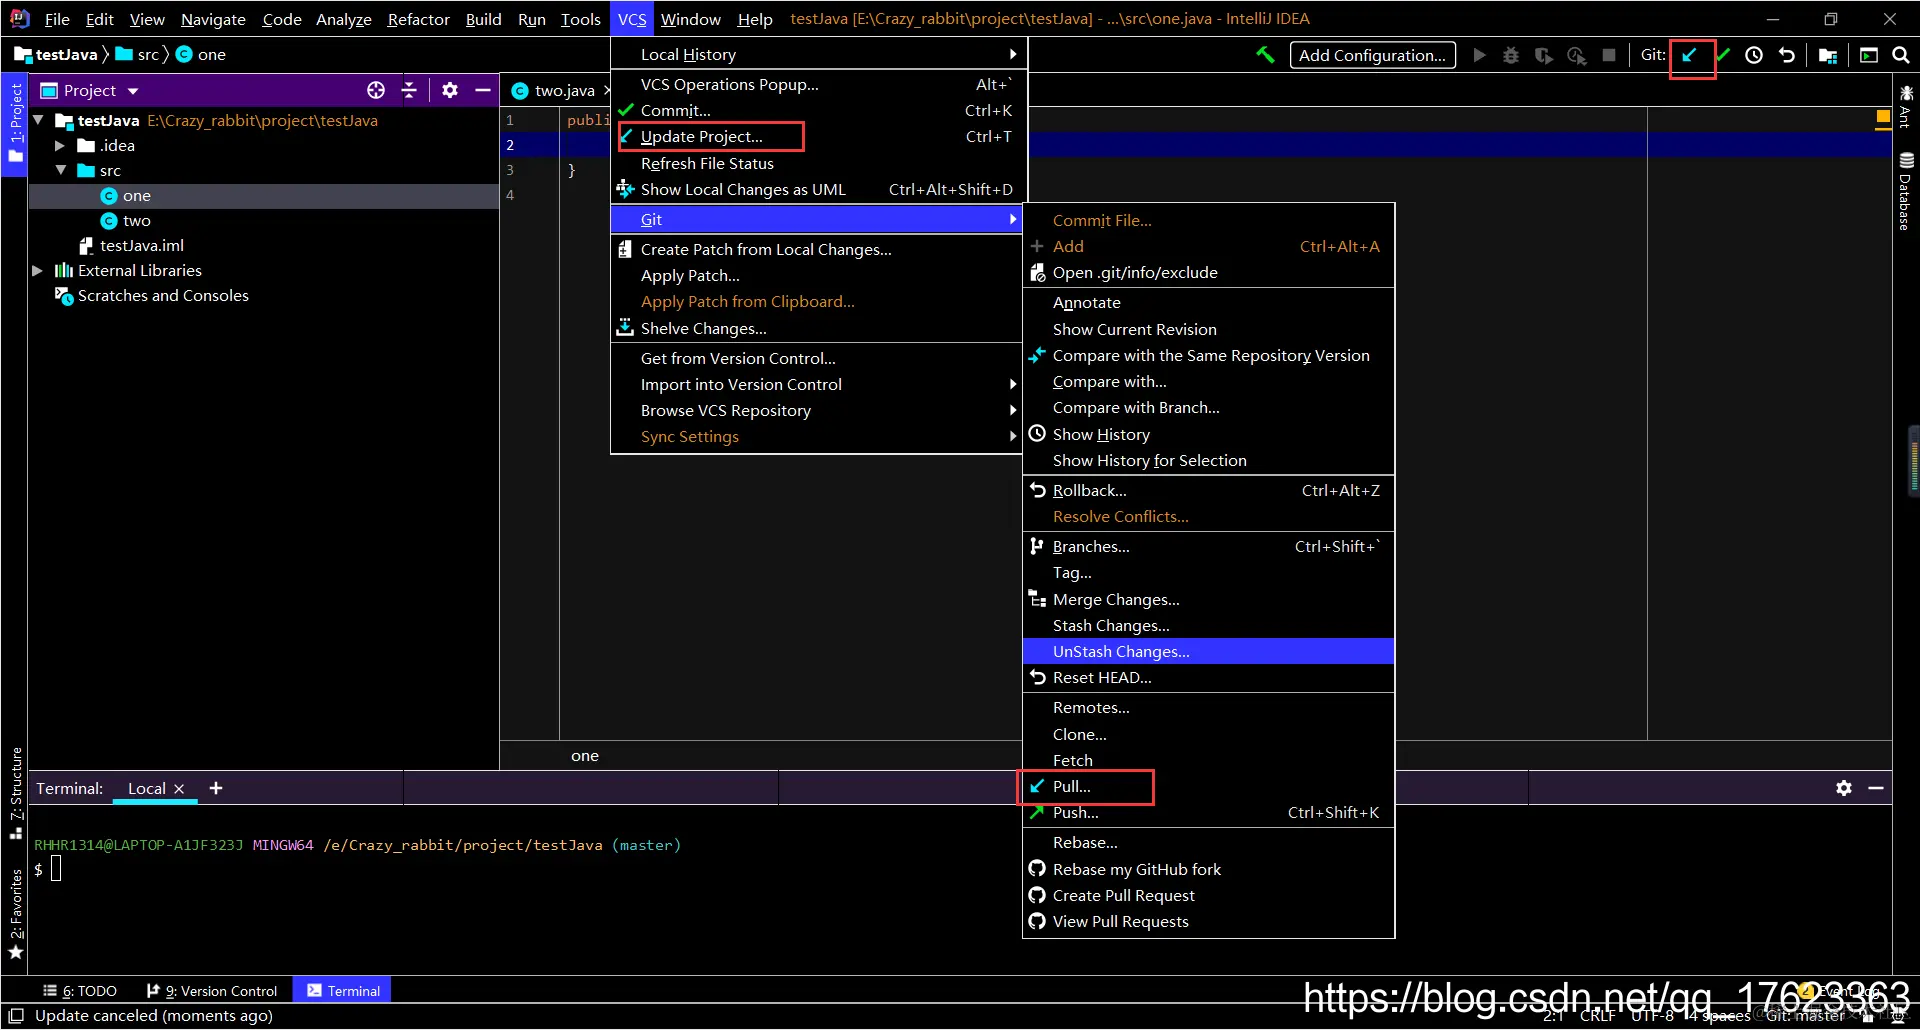The image size is (1920, 1030).
Task: Expand the .idea folder
Action: (60, 145)
